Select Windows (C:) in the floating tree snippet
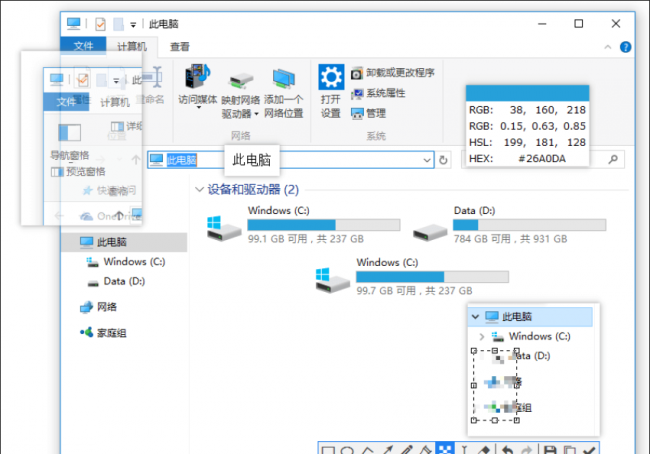 click(531, 336)
